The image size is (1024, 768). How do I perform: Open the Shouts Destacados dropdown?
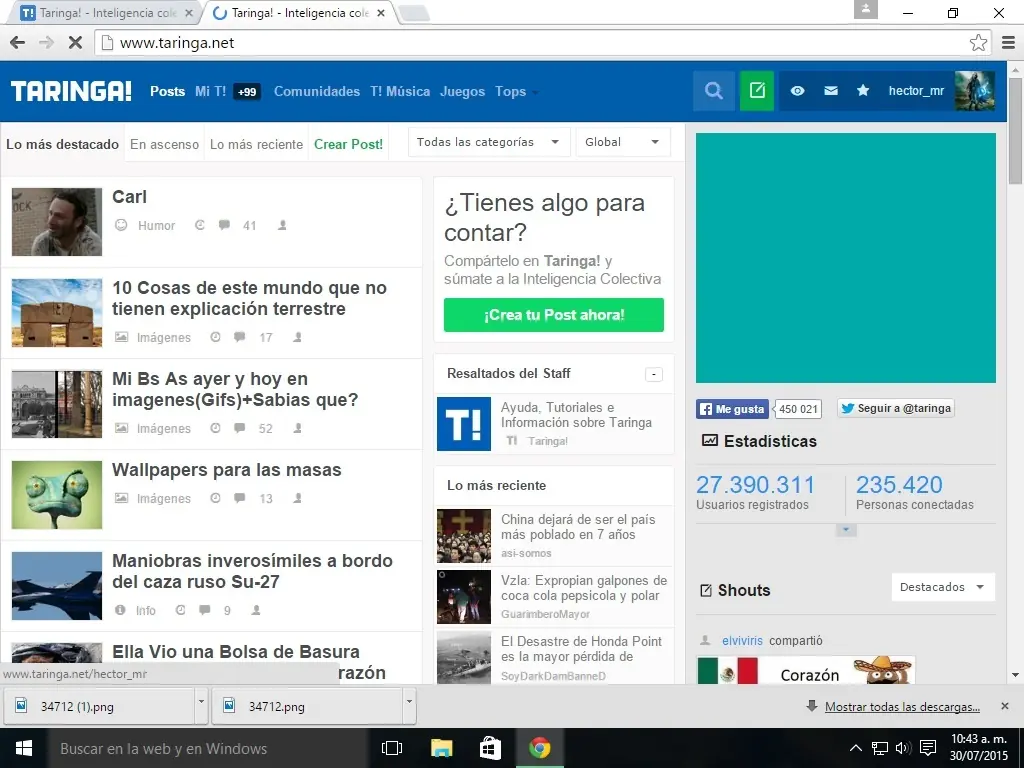pyautogui.click(x=942, y=587)
